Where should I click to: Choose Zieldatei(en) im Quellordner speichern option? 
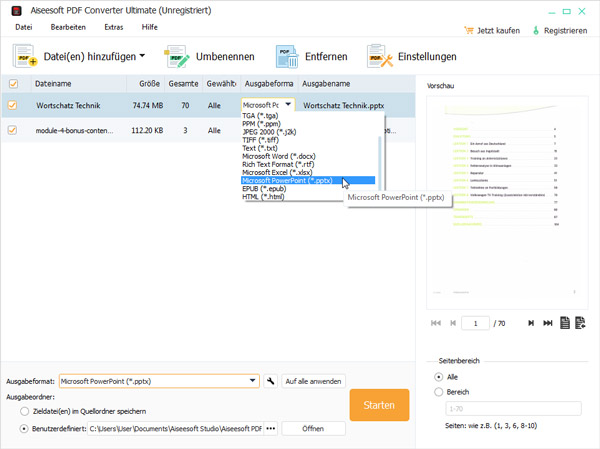[x=25, y=411]
